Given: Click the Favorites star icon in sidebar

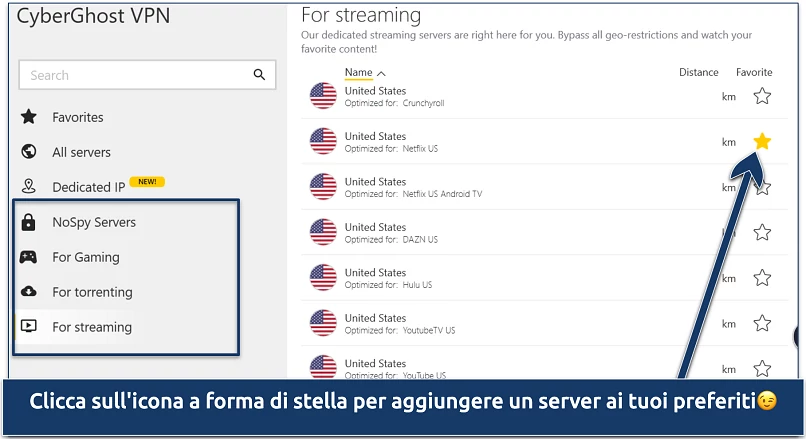Looking at the screenshot, I should 29,117.
